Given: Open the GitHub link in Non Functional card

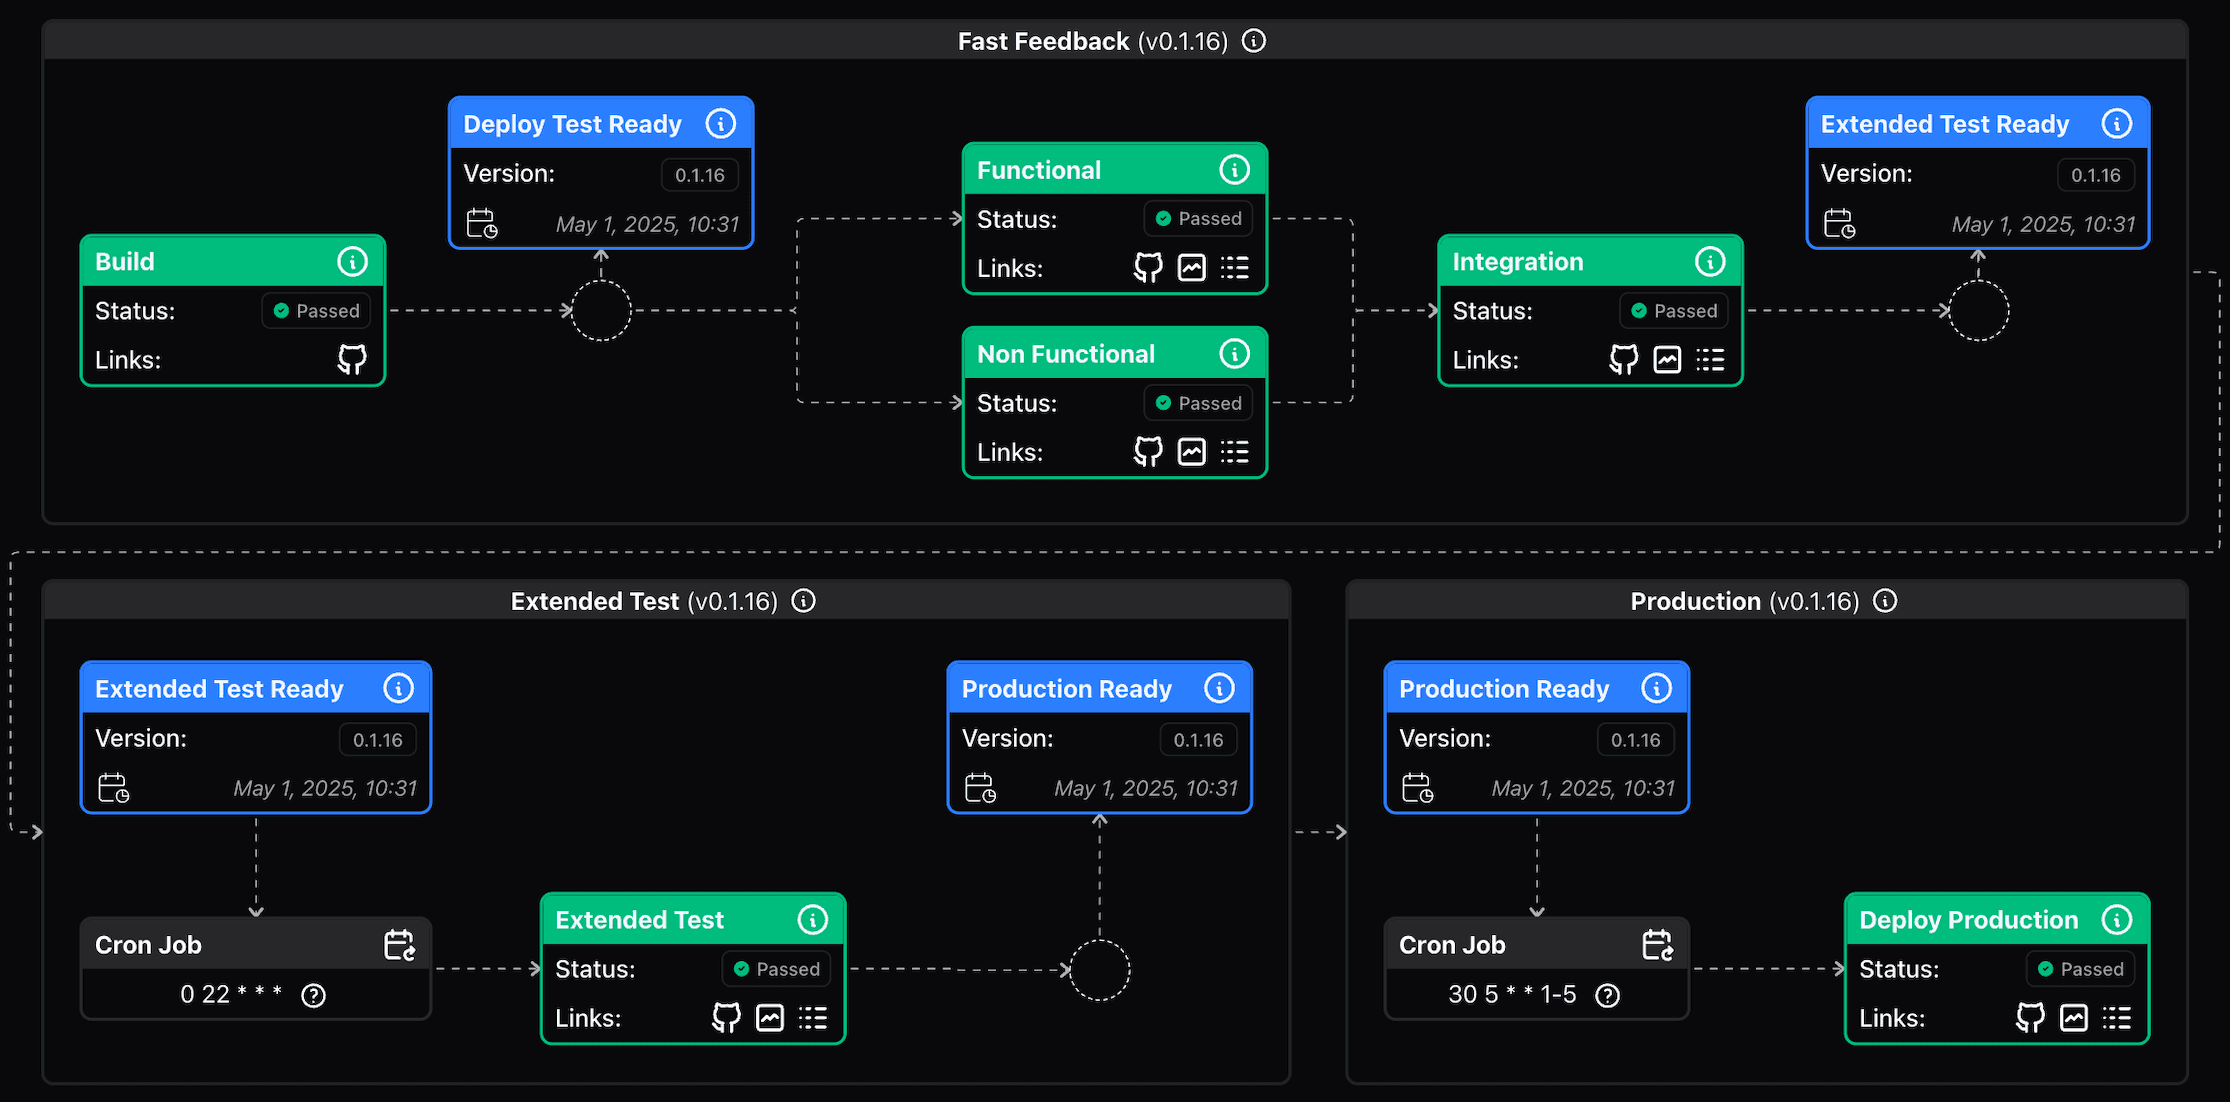Looking at the screenshot, I should [x=1148, y=452].
